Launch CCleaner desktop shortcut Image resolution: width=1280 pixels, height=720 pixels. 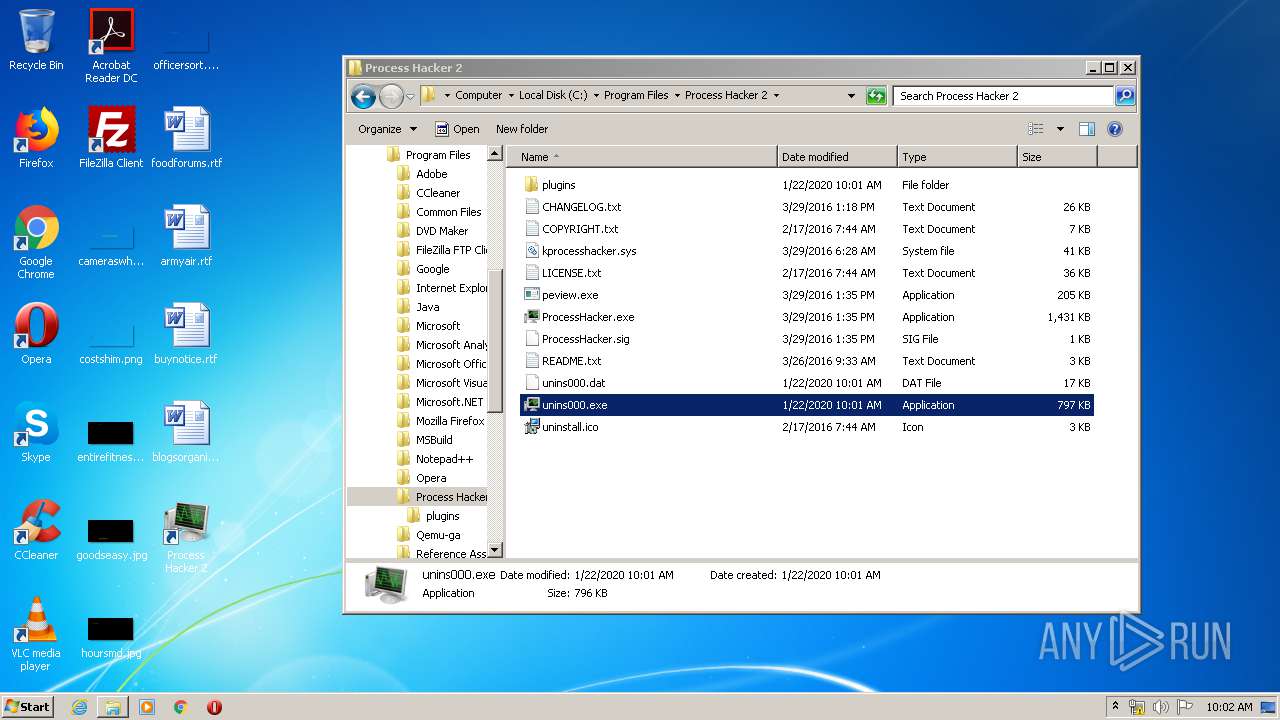pos(36,530)
